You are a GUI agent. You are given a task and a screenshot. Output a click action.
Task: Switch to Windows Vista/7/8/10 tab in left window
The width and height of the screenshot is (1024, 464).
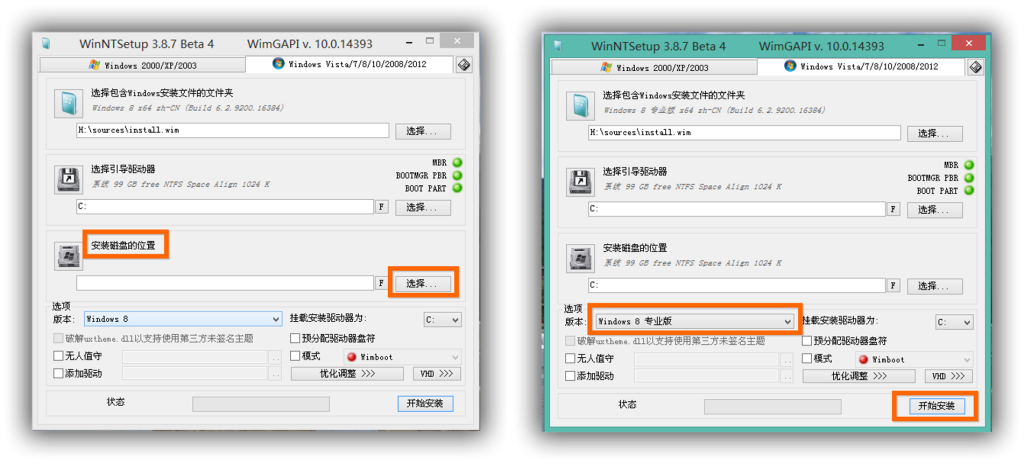(349, 64)
